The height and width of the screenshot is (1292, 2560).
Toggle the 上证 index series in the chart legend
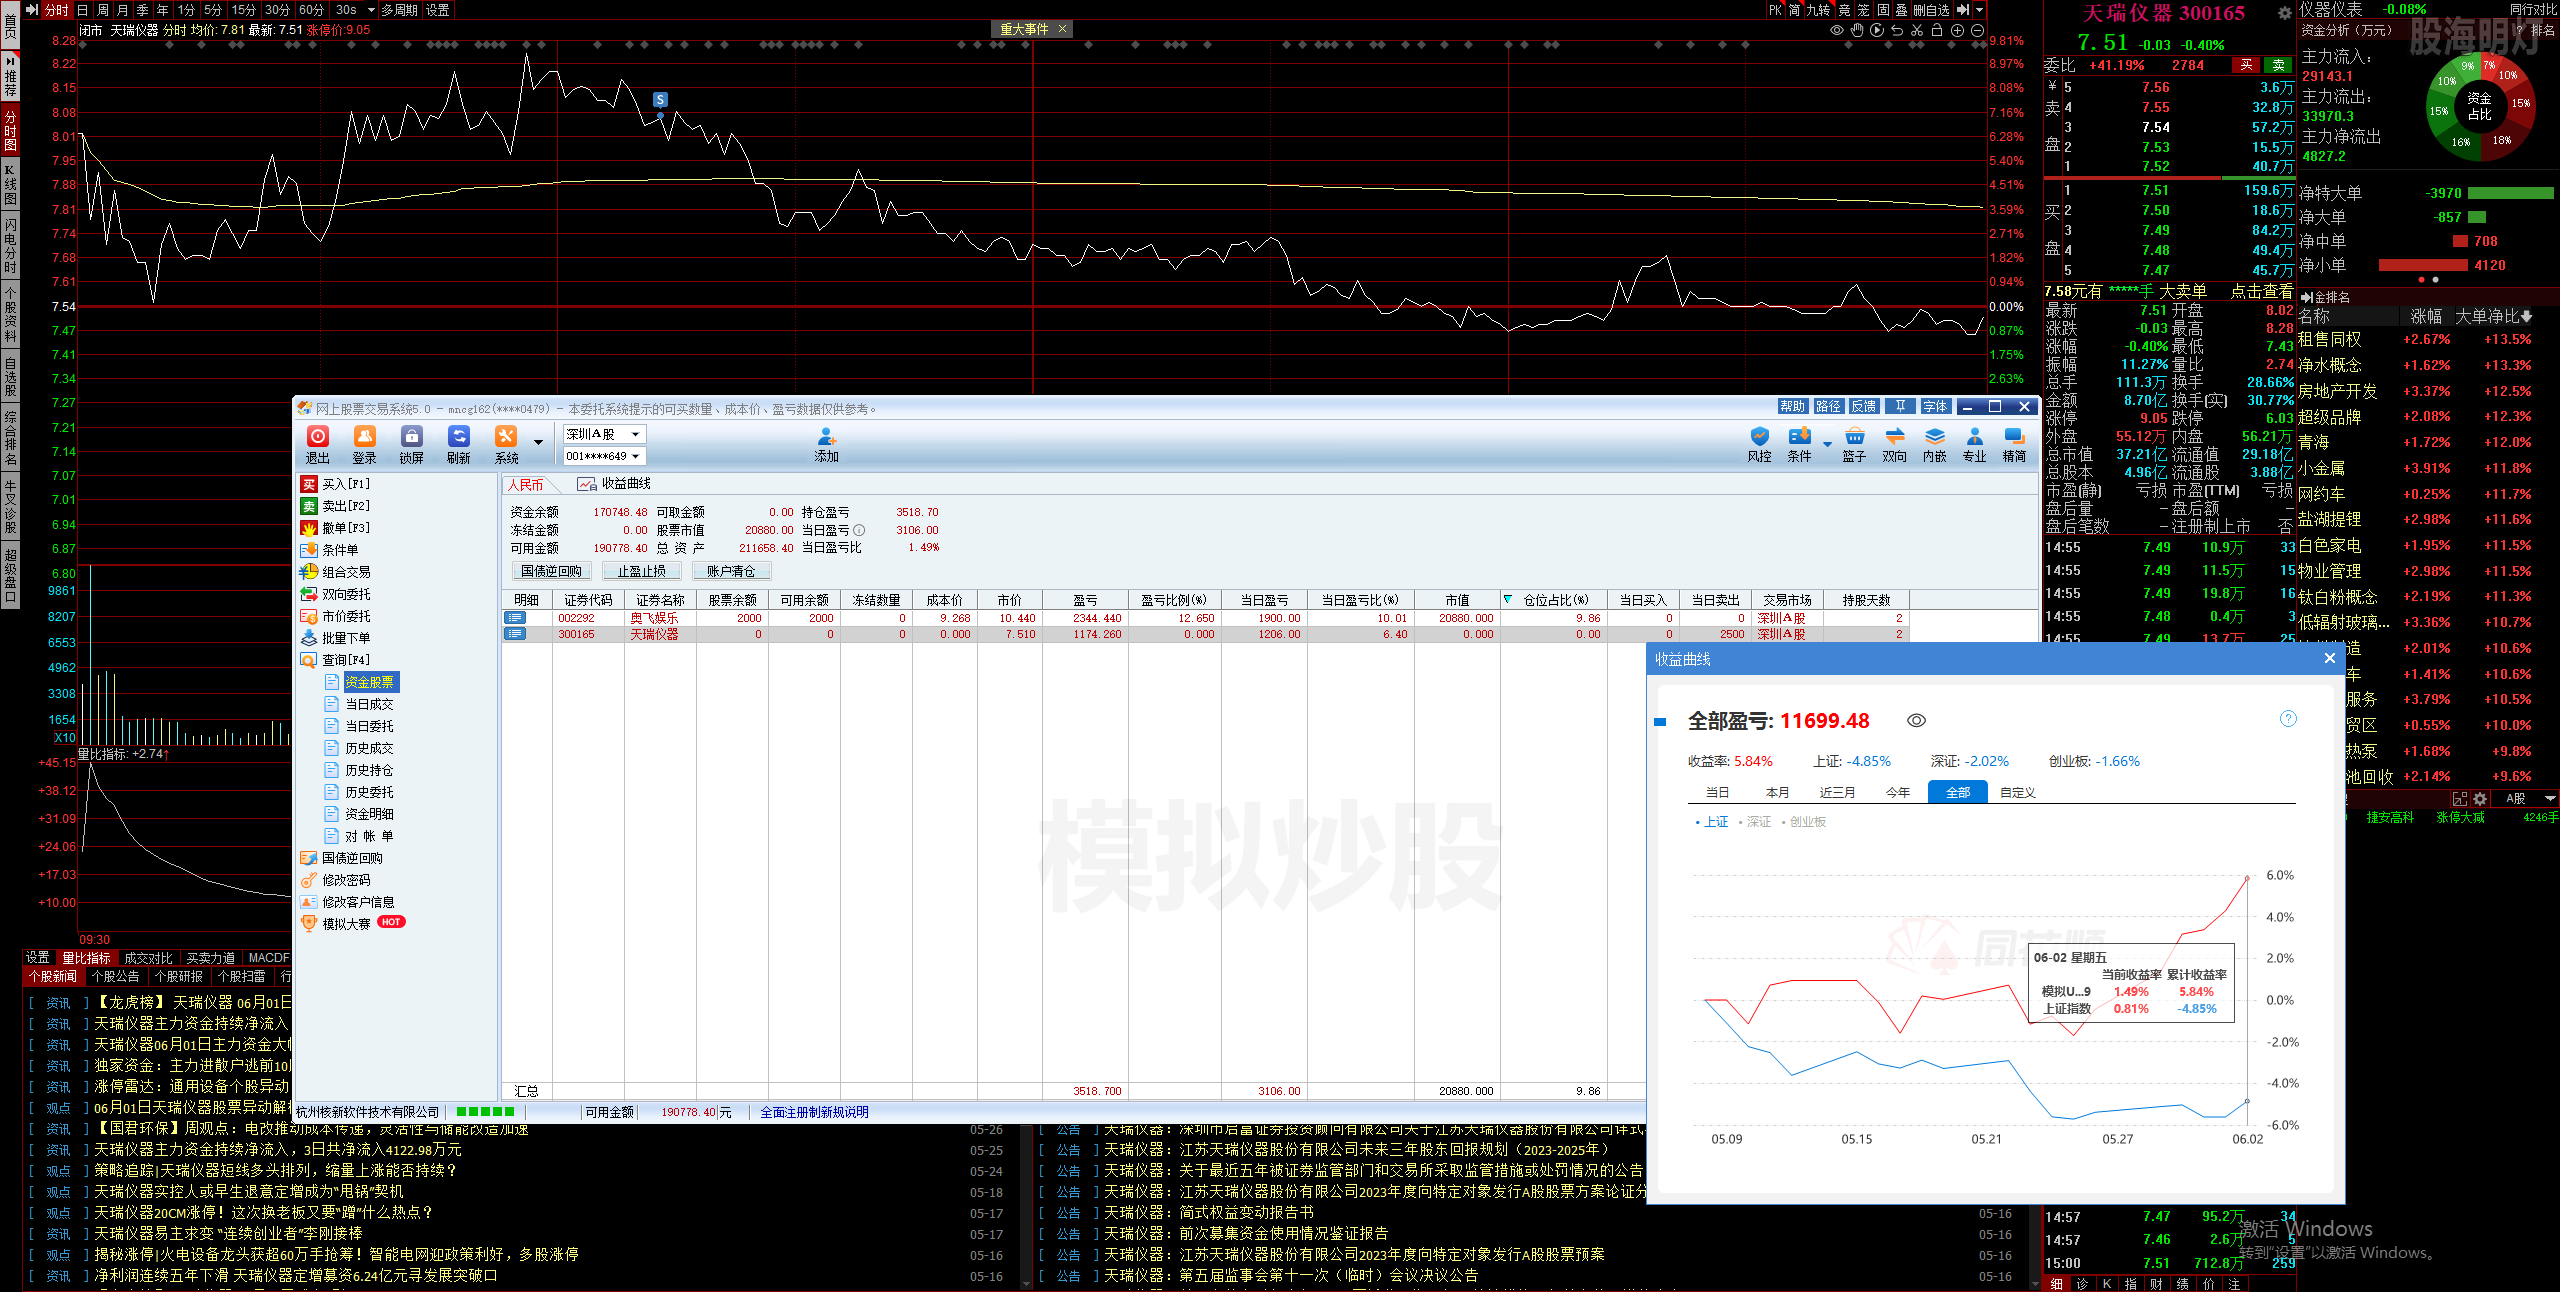click(x=1712, y=822)
